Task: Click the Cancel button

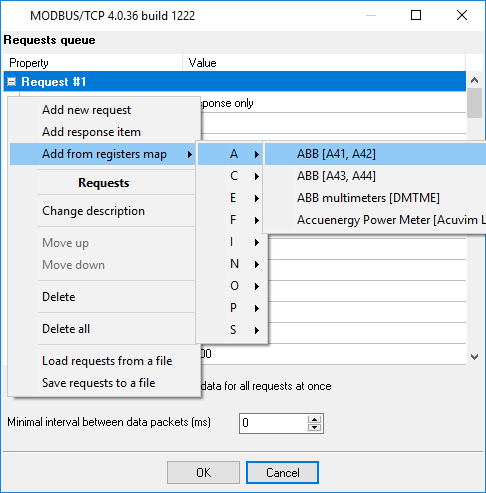Action: point(282,473)
